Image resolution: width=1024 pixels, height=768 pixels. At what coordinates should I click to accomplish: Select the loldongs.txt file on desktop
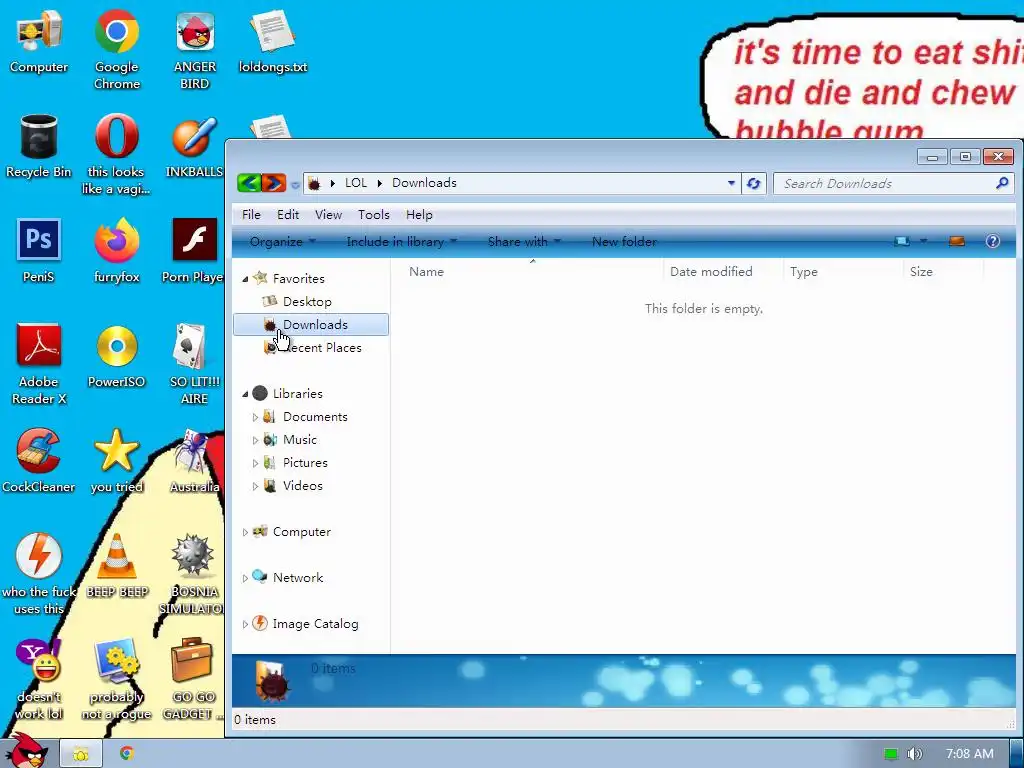273,40
